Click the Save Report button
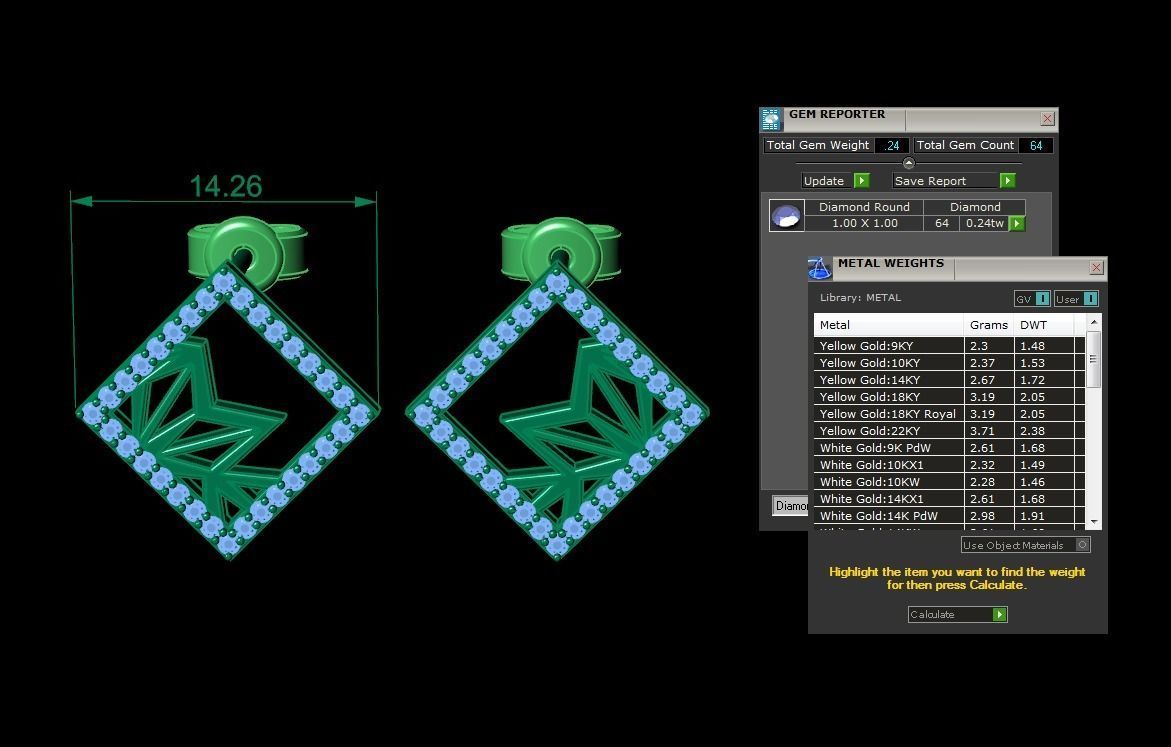1171x747 pixels. pos(954,181)
